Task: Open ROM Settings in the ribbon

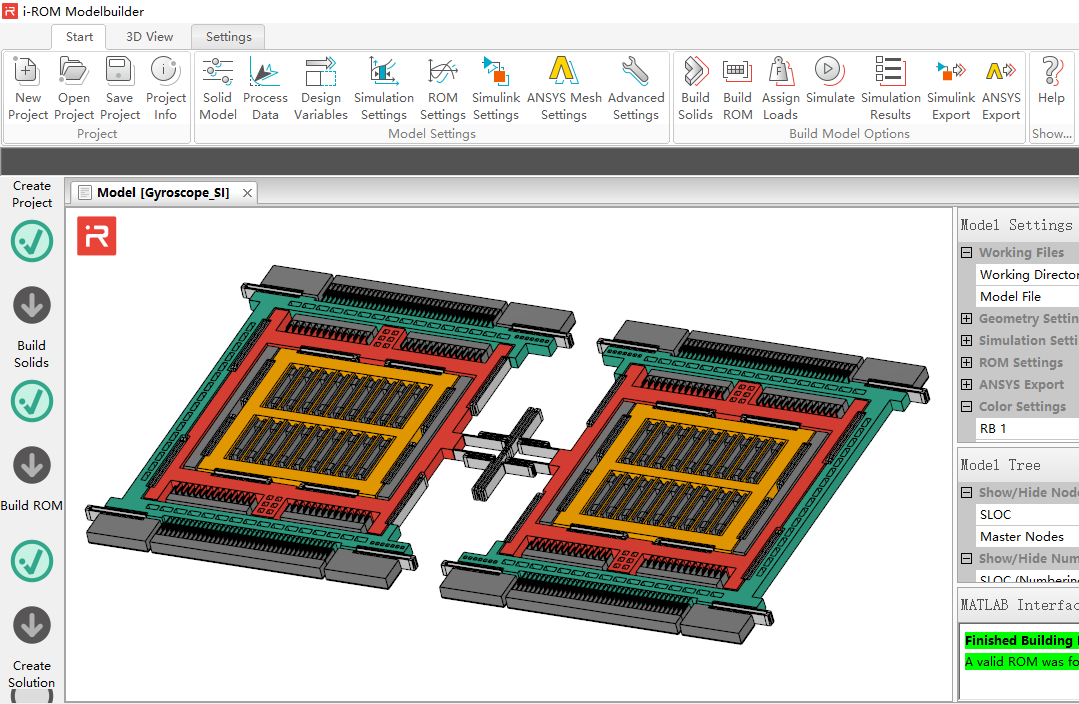Action: (x=442, y=88)
